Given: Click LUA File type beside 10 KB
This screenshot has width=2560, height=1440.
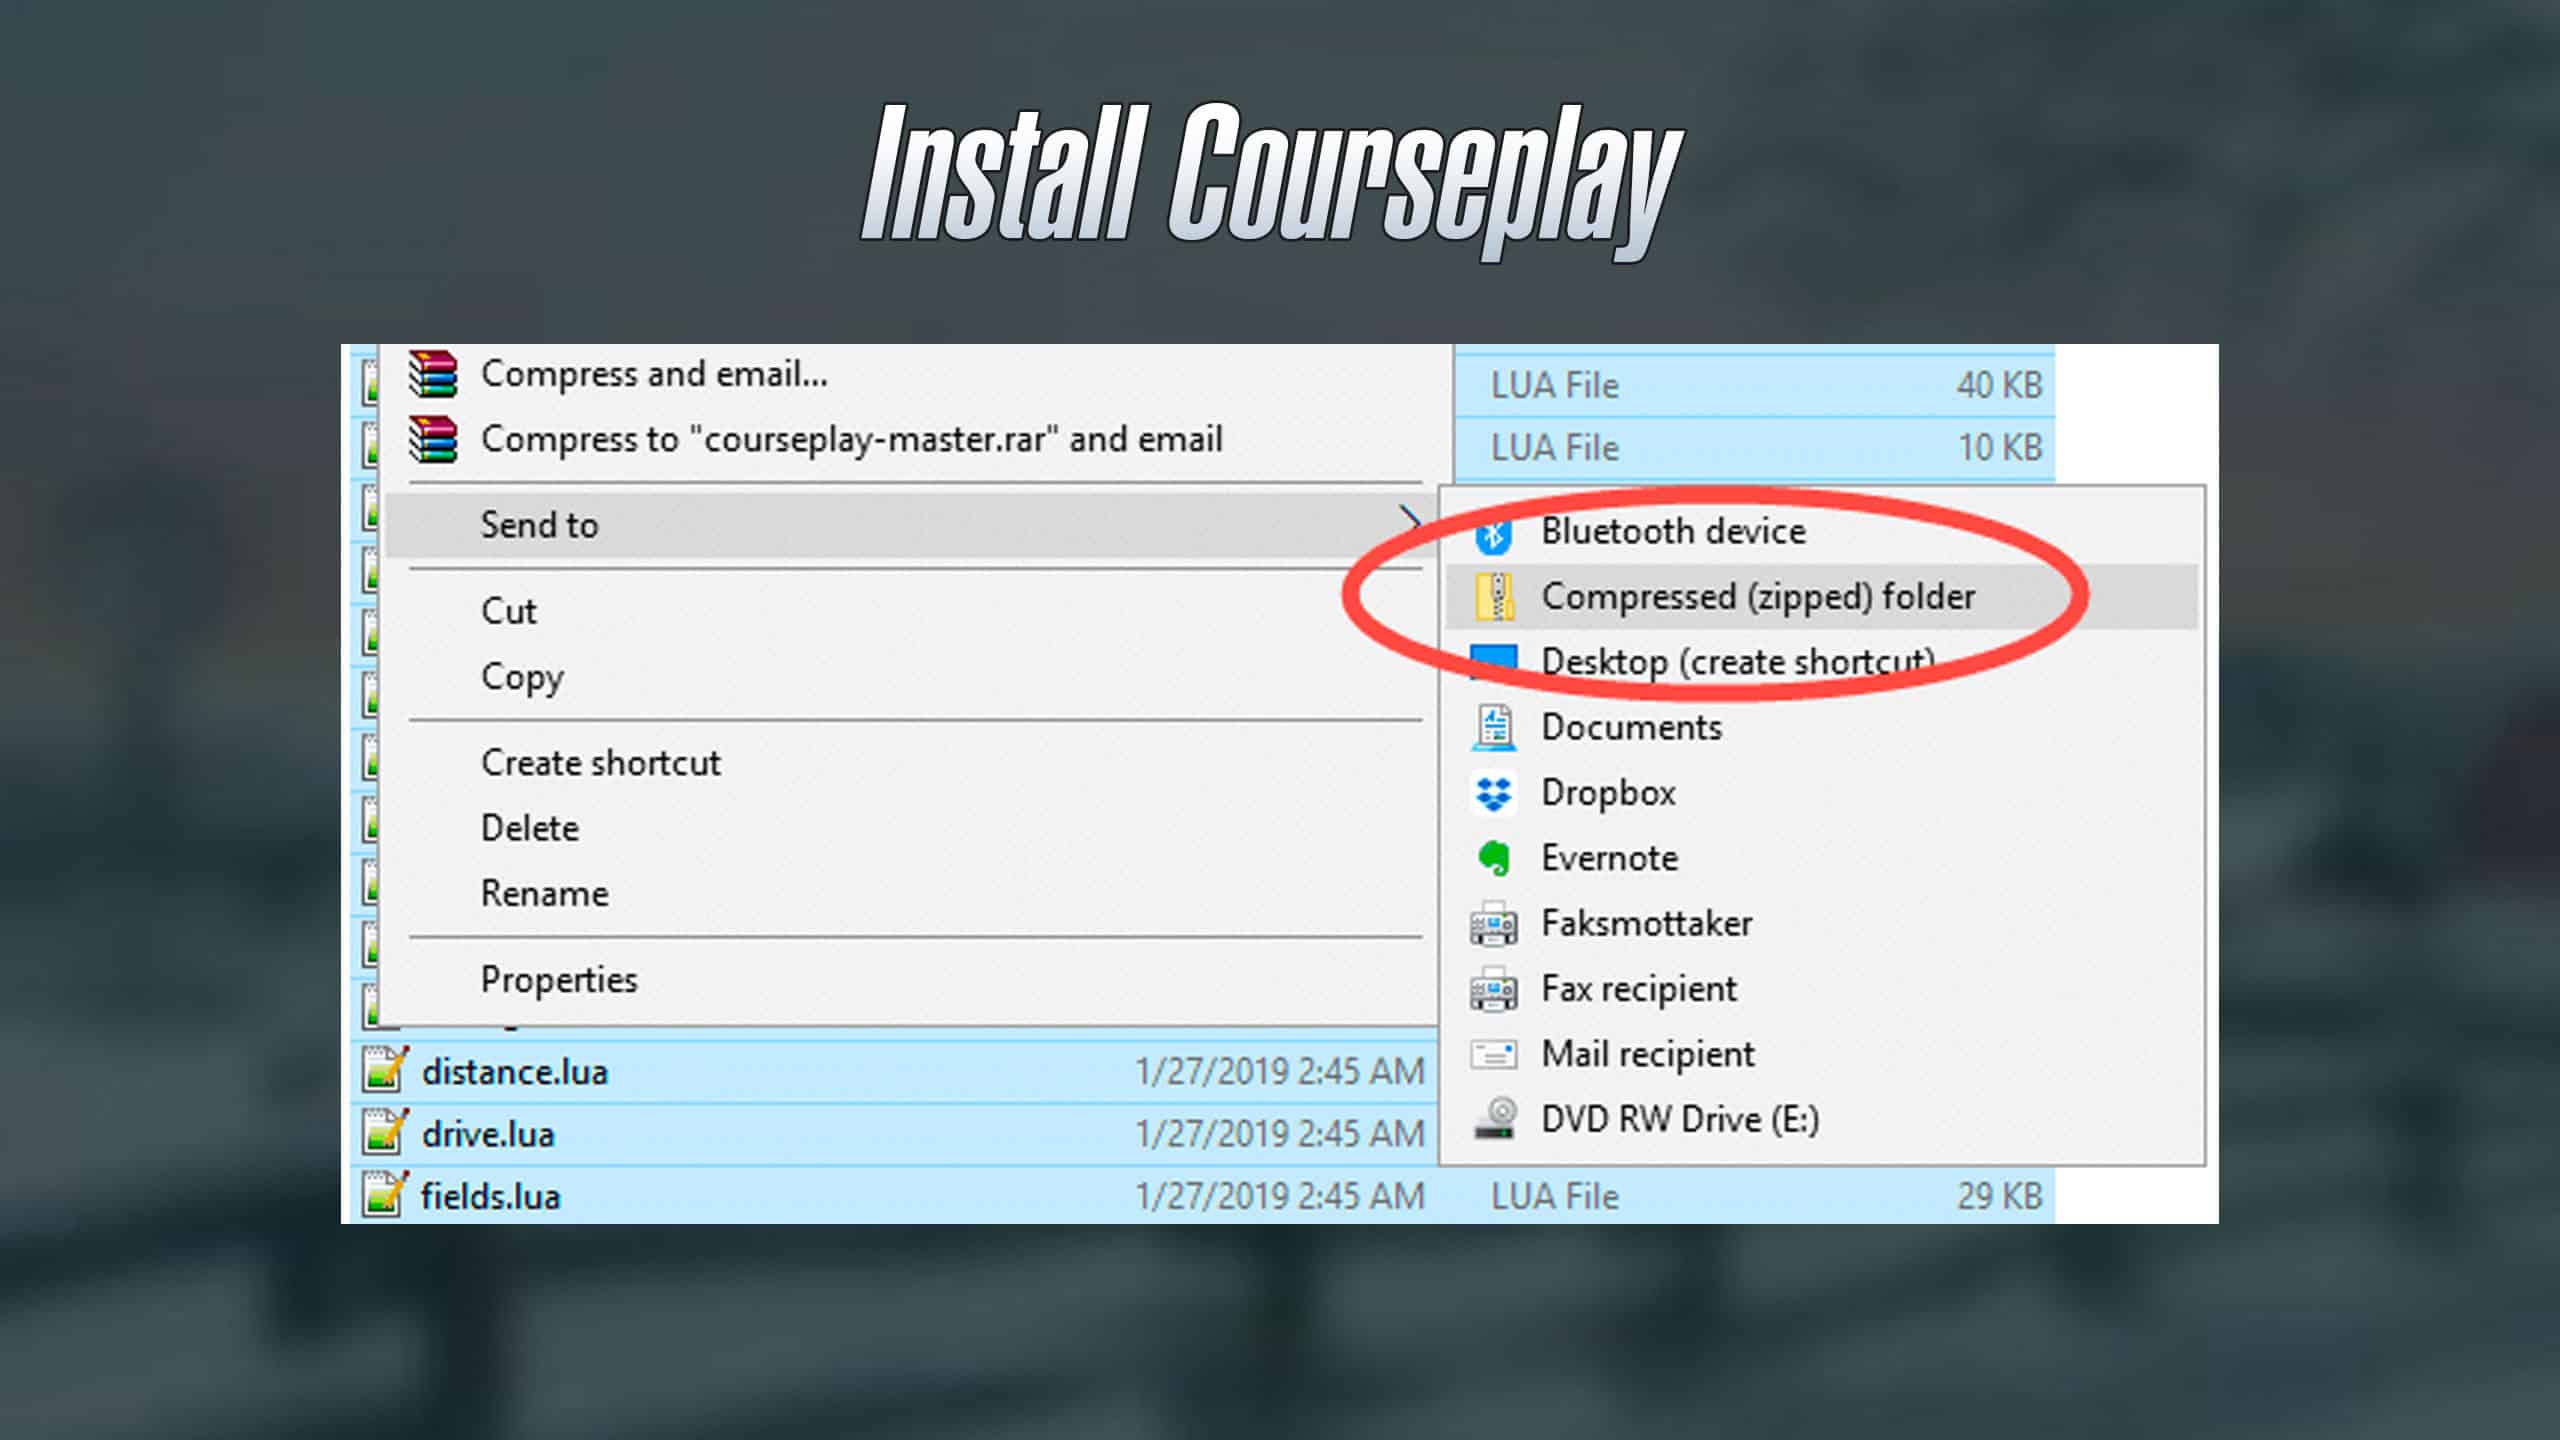Looking at the screenshot, I should point(1554,447).
